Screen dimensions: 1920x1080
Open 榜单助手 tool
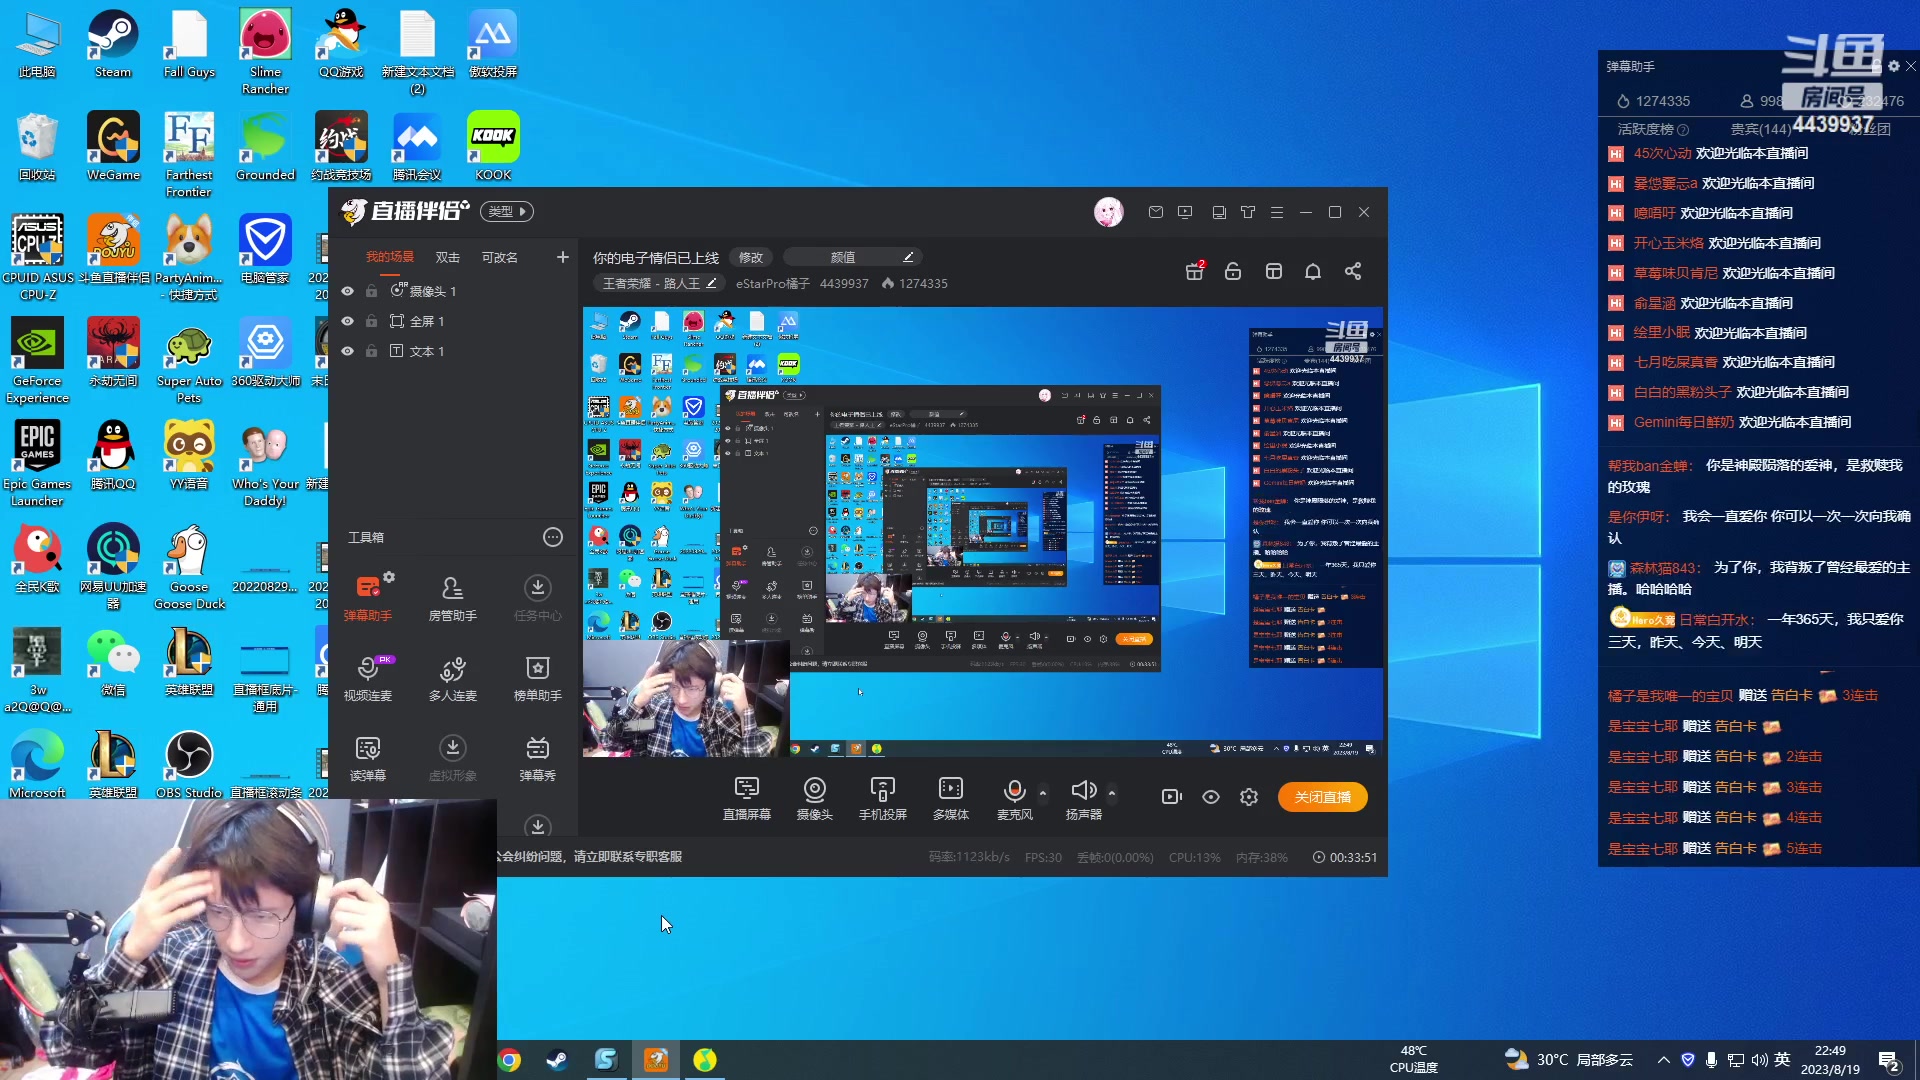tap(537, 677)
